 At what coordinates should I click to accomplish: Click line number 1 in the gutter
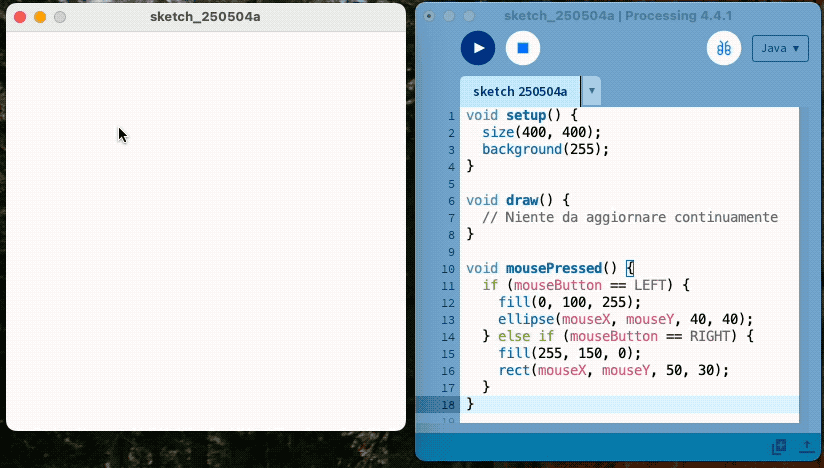click(451, 115)
